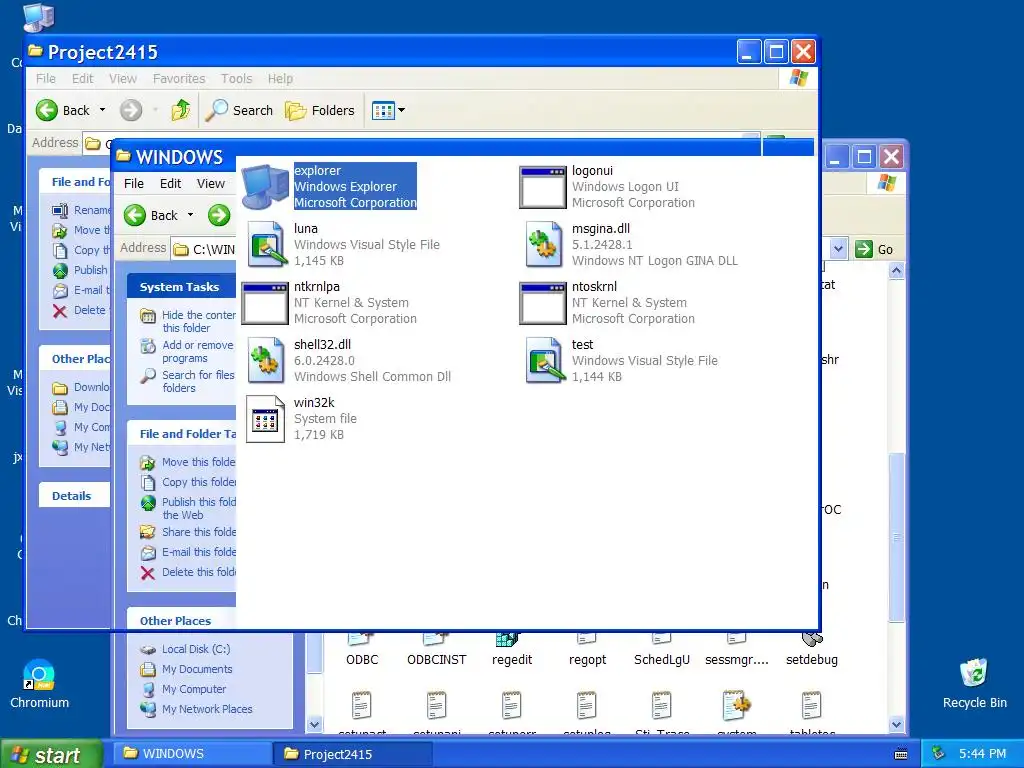Click the green Forward arrow in WINDOWS window
1024x768 pixels.
(219, 215)
